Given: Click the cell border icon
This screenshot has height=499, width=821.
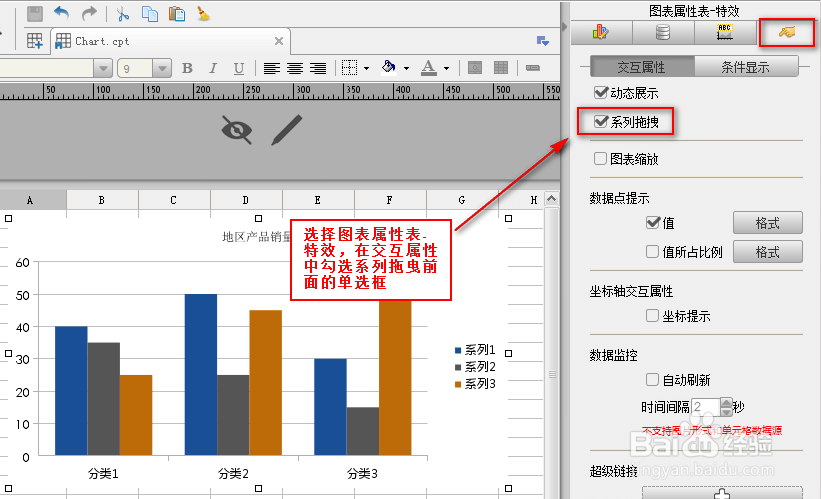Looking at the screenshot, I should 349,68.
